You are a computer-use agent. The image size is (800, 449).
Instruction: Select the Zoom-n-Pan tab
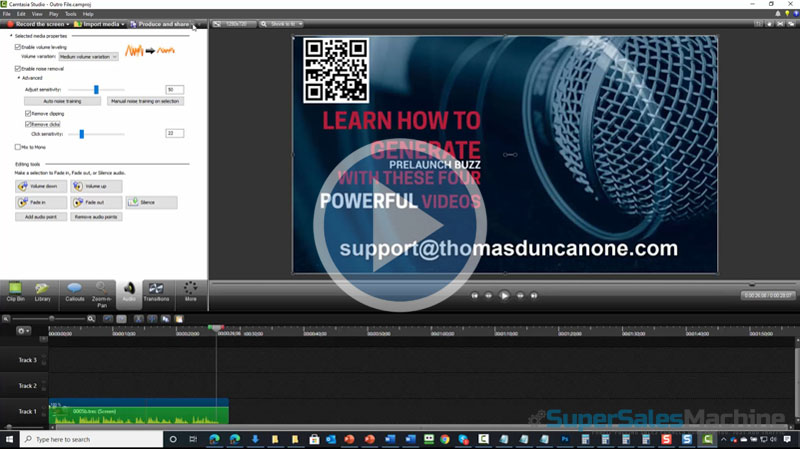pyautogui.click(x=100, y=291)
